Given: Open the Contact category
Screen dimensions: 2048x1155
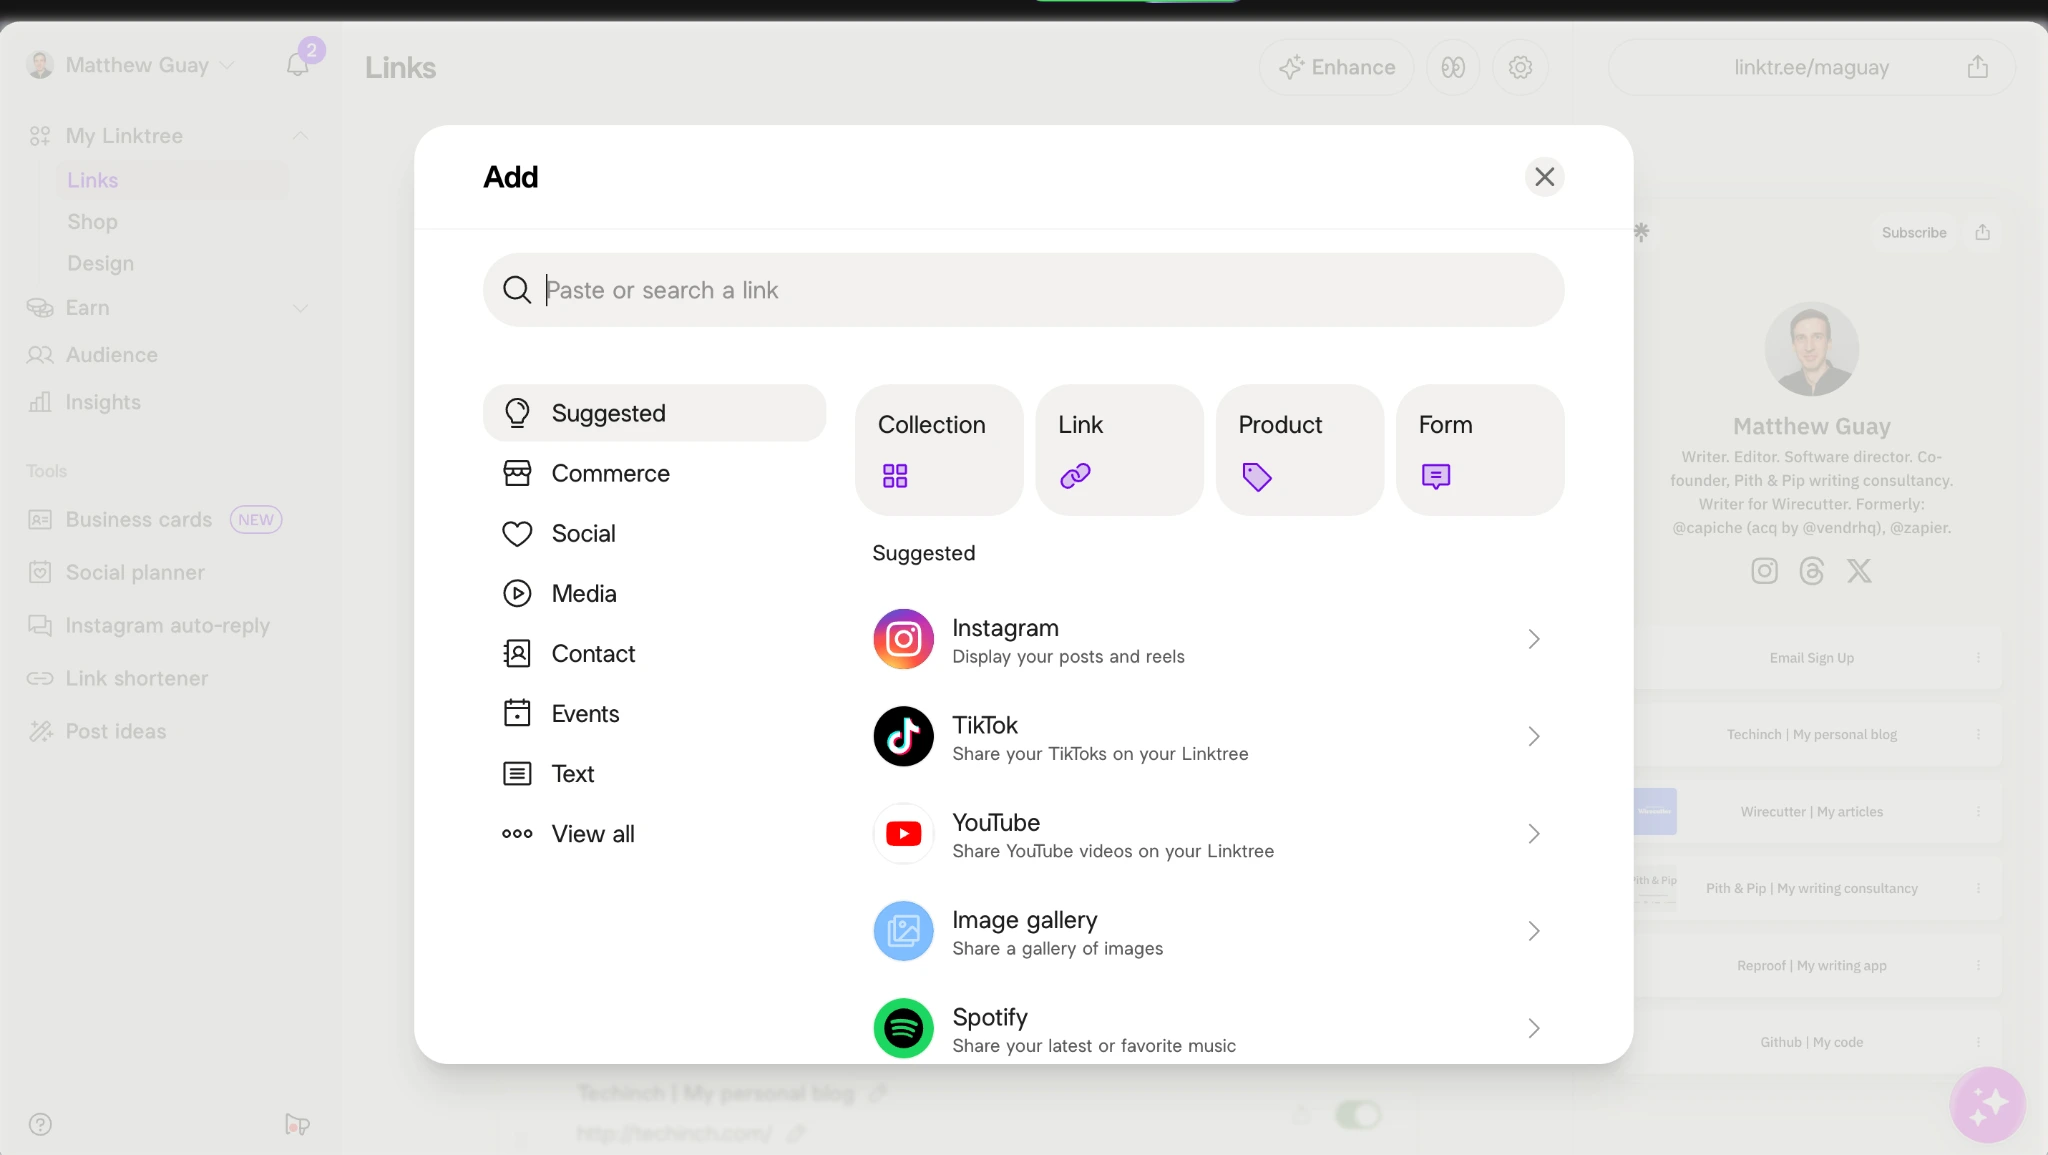Looking at the screenshot, I should point(654,653).
